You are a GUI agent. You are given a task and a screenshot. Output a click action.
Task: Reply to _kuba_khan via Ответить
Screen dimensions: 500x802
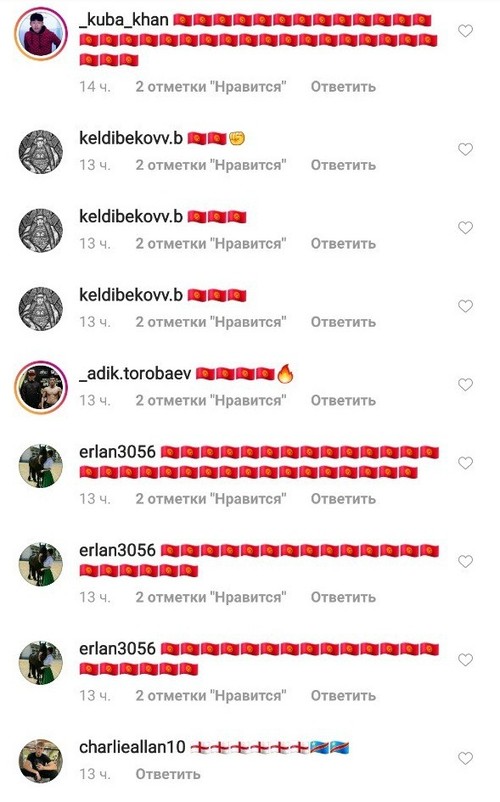[343, 87]
